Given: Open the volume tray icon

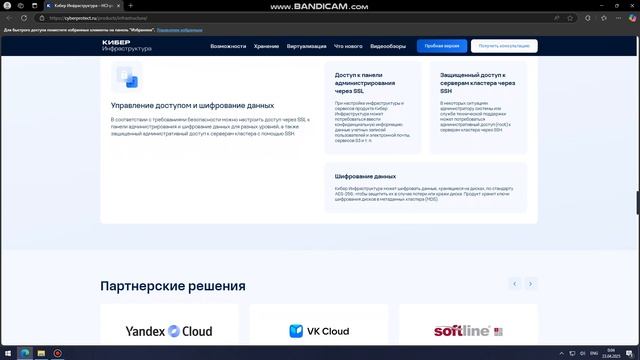Looking at the screenshot, I should 582,353.
